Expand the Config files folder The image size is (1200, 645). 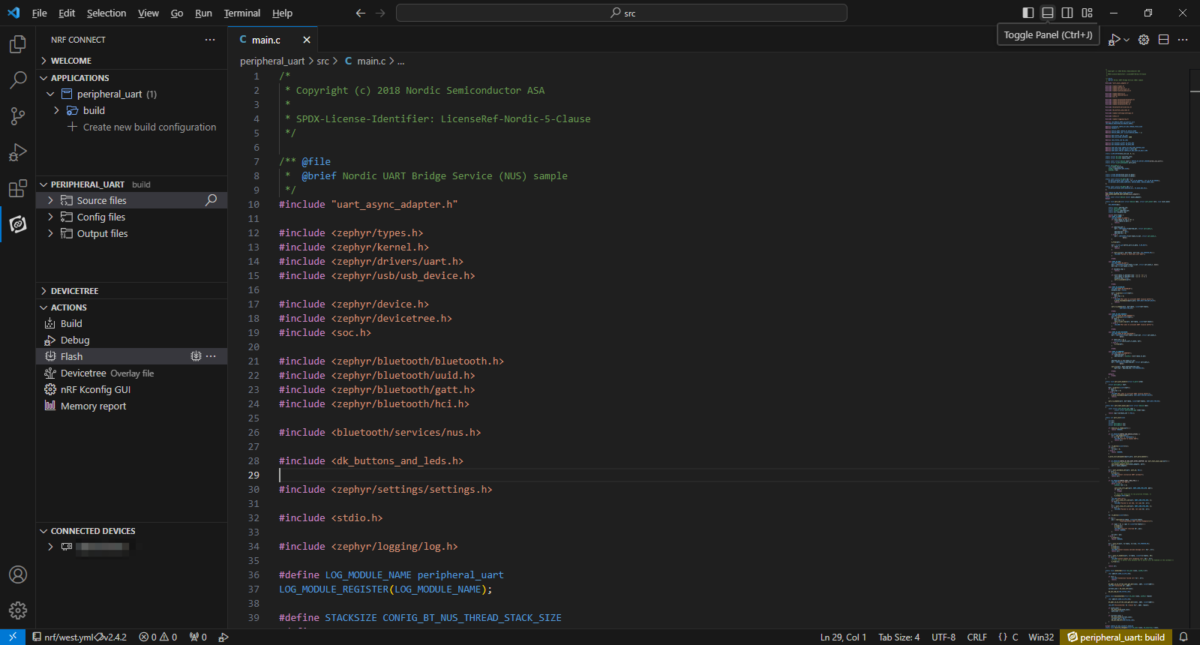tap(50, 217)
